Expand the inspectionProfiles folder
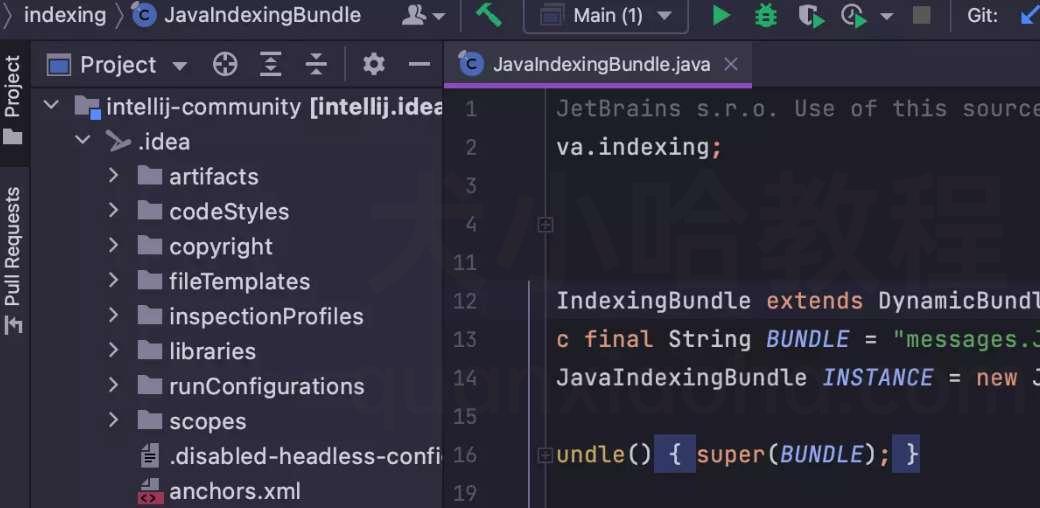Image resolution: width=1040 pixels, height=508 pixels. [x=113, y=315]
